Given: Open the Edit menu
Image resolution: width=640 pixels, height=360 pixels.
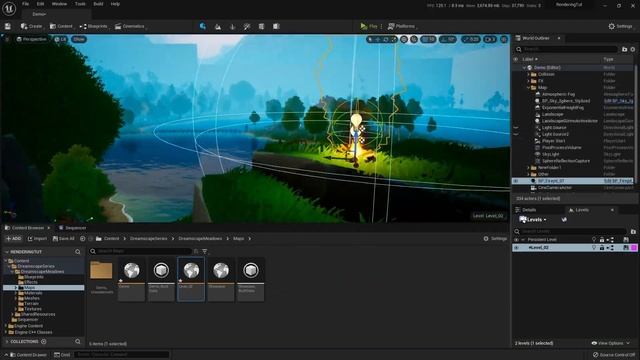Looking at the screenshot, I should click(x=40, y=4).
